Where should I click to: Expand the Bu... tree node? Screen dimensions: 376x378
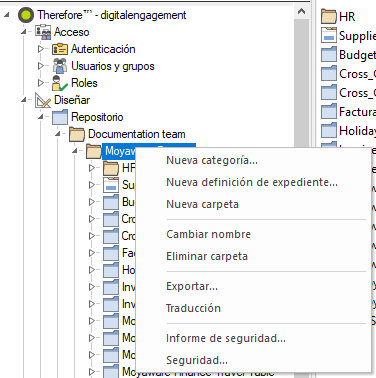[x=92, y=202]
